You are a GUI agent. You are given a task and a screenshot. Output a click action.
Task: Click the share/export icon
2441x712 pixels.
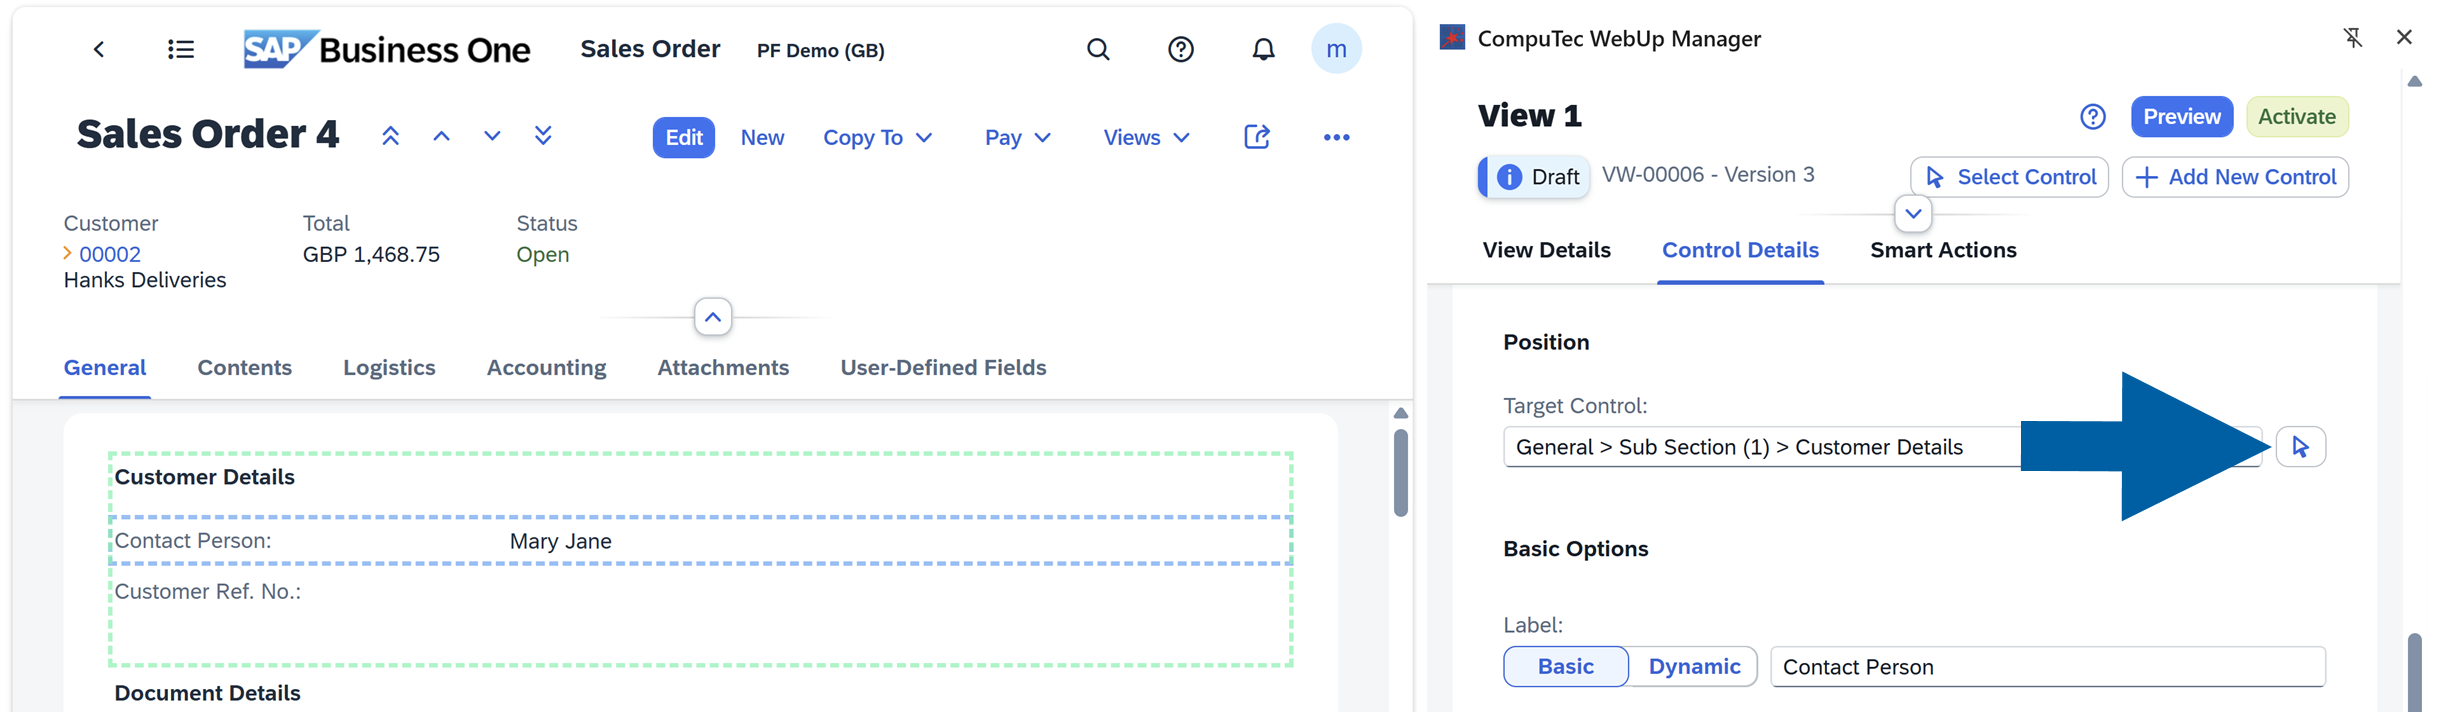coord(1257,137)
